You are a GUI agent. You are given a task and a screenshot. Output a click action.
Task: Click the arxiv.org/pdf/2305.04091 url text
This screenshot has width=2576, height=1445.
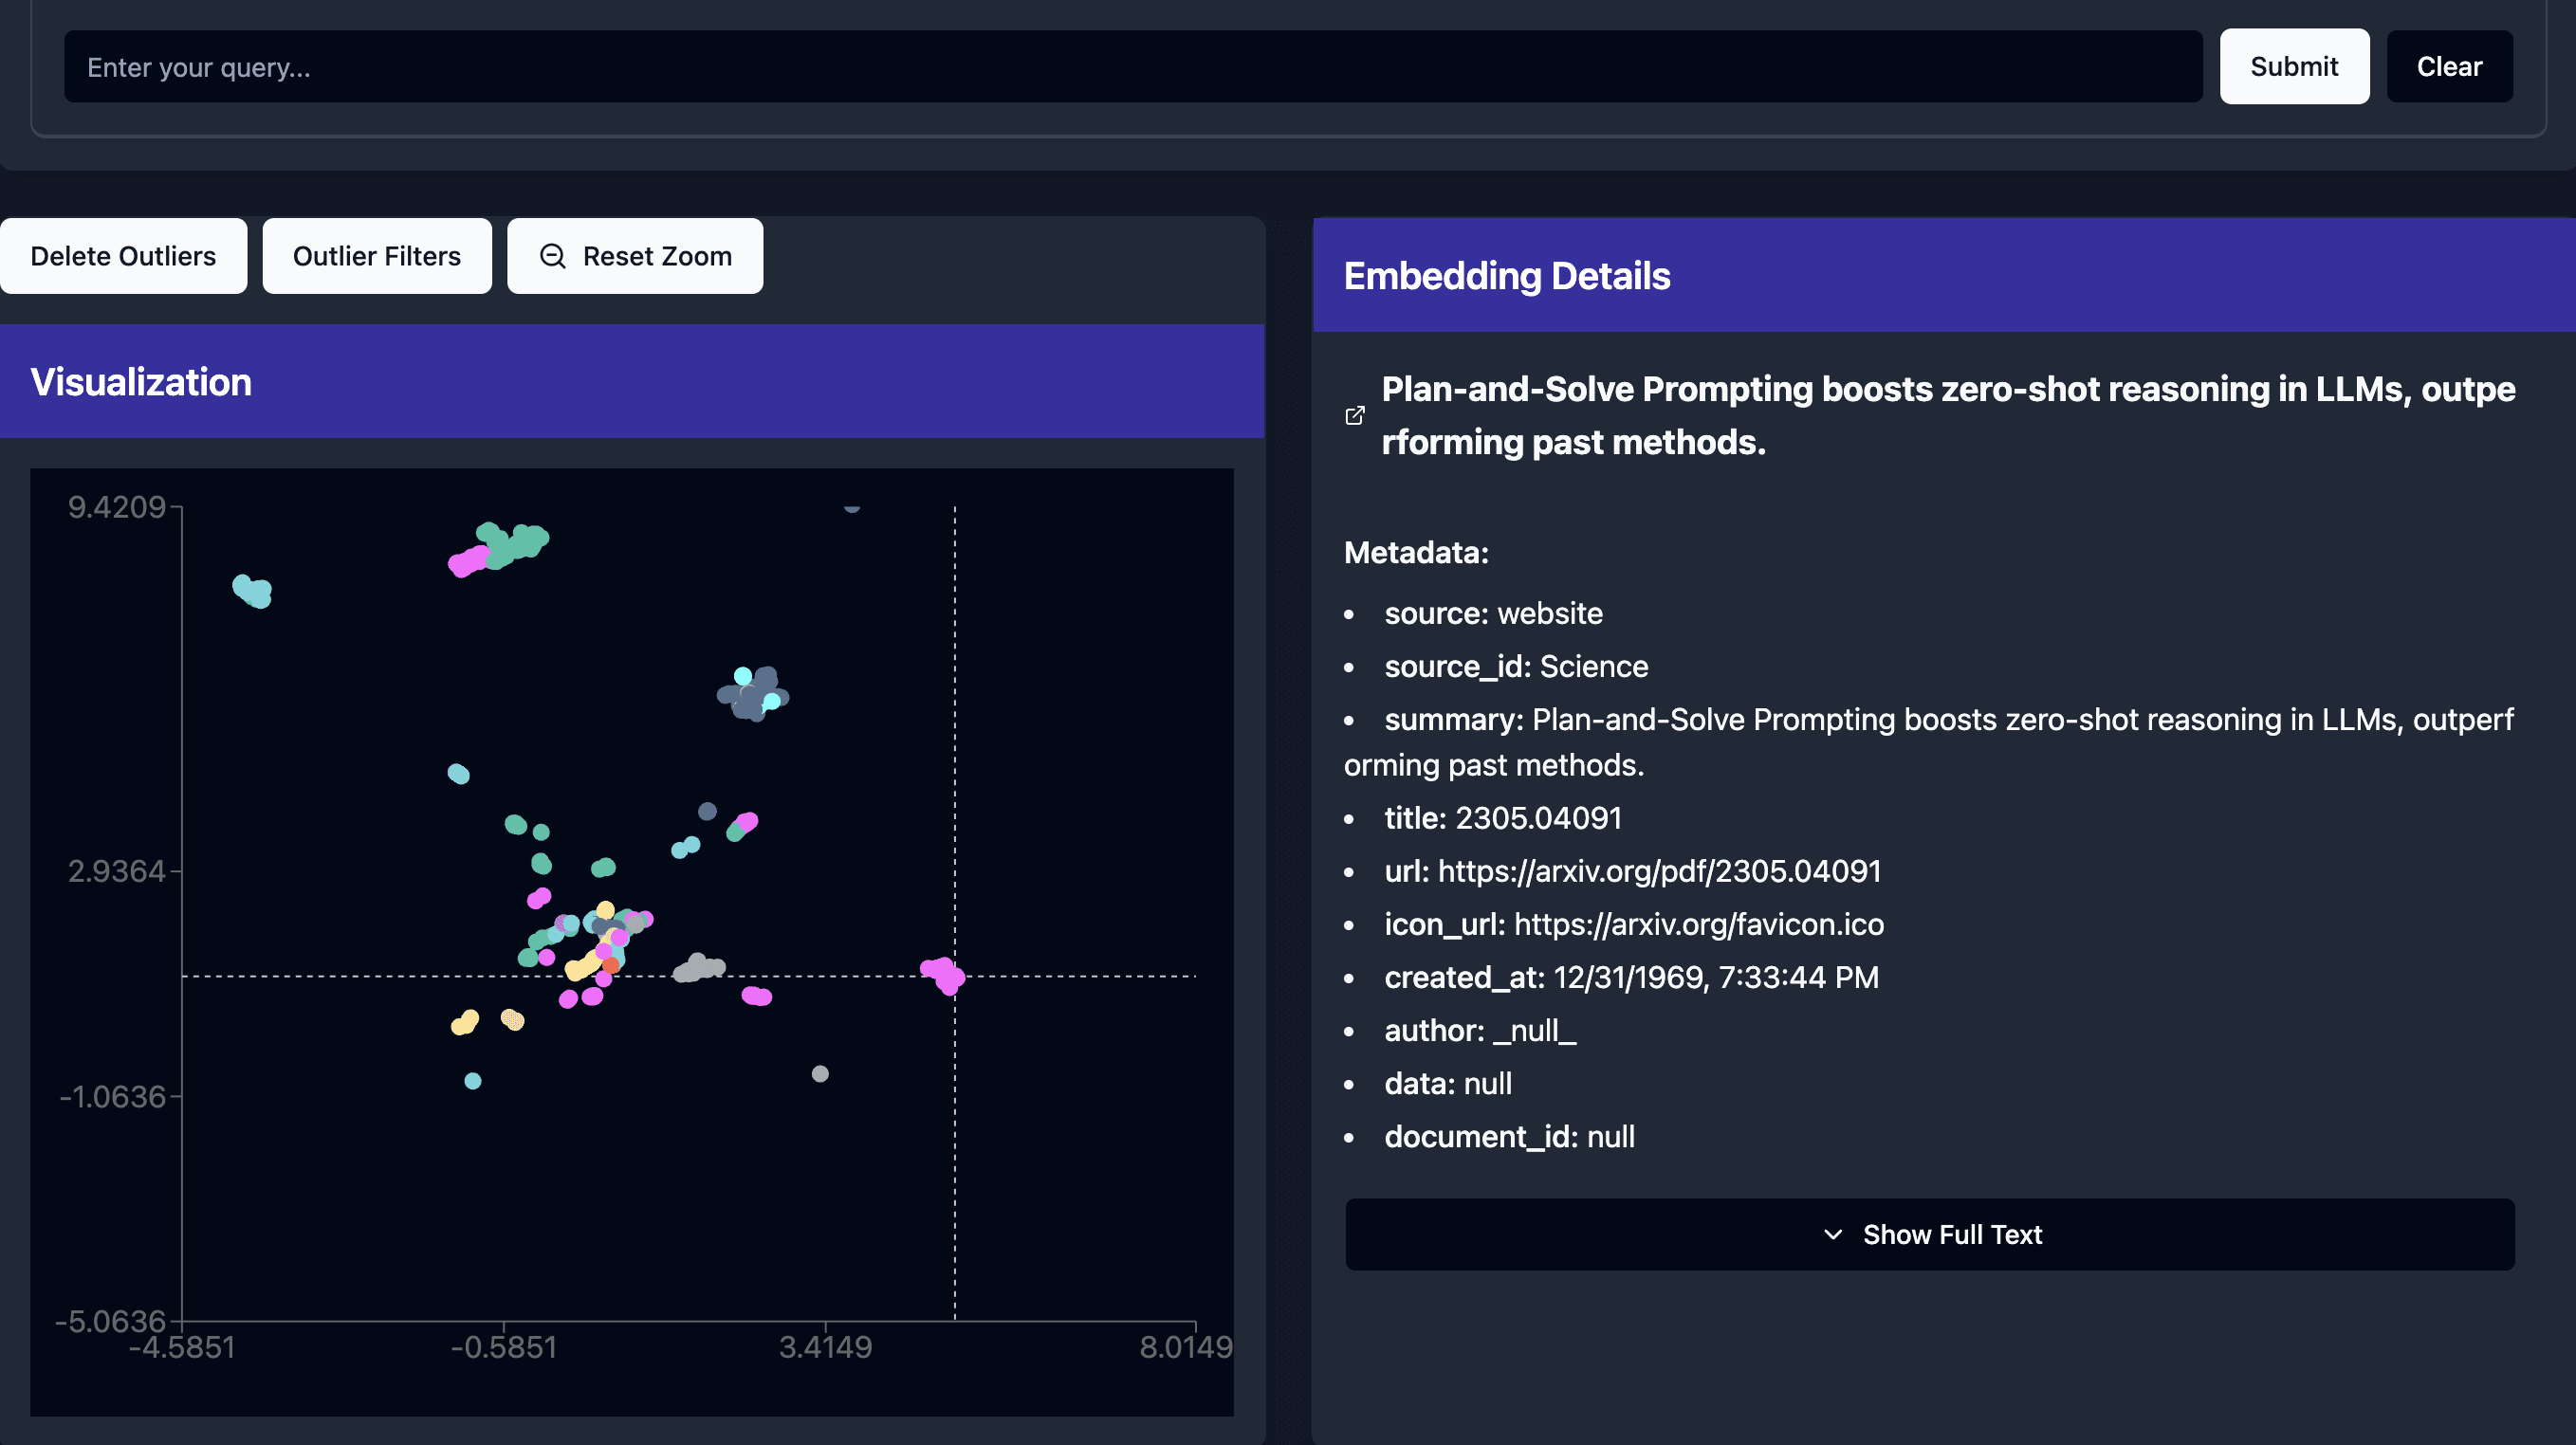1659,871
